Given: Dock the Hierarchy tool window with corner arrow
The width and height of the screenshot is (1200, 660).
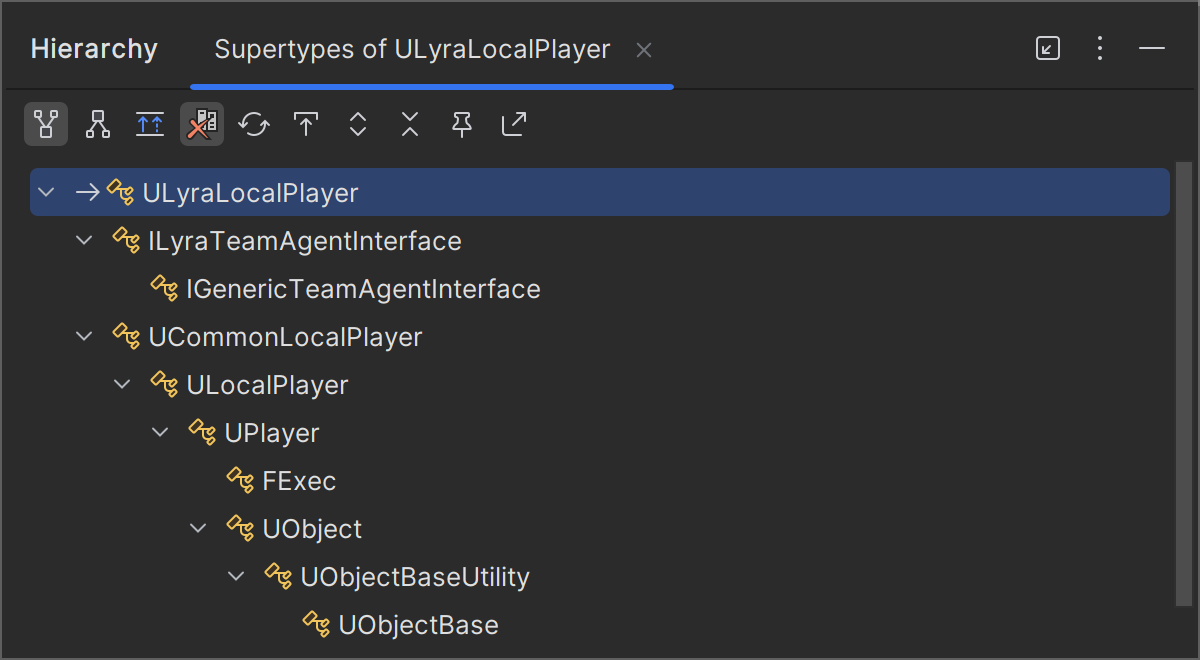Looking at the screenshot, I should [x=1048, y=48].
